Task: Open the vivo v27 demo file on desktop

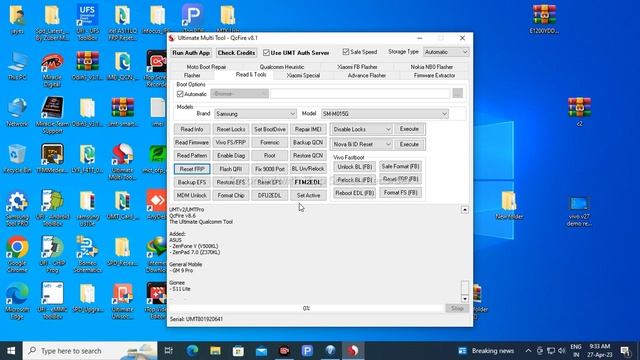Action: pos(579,211)
